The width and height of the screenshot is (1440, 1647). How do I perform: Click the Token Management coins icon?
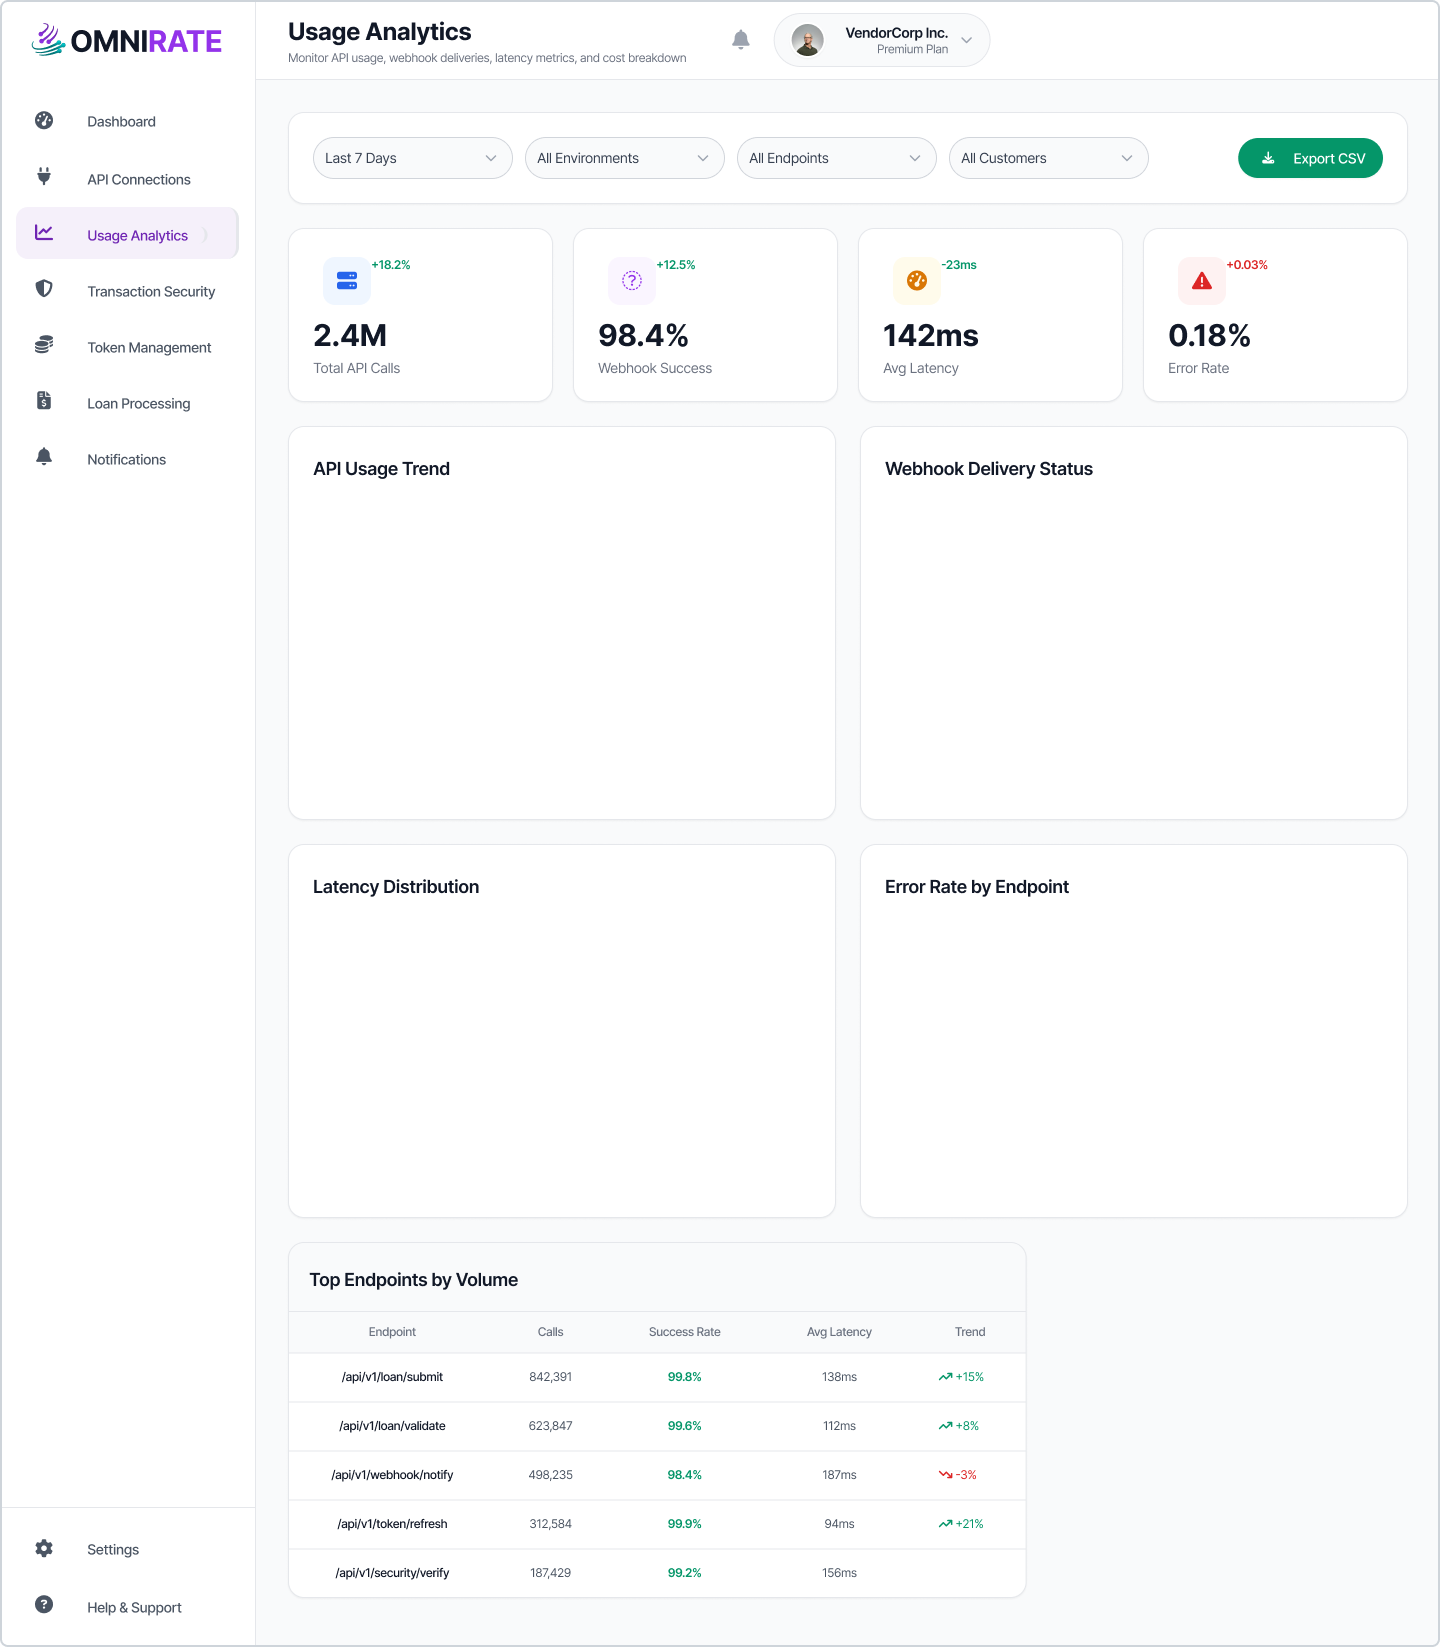[x=44, y=345]
